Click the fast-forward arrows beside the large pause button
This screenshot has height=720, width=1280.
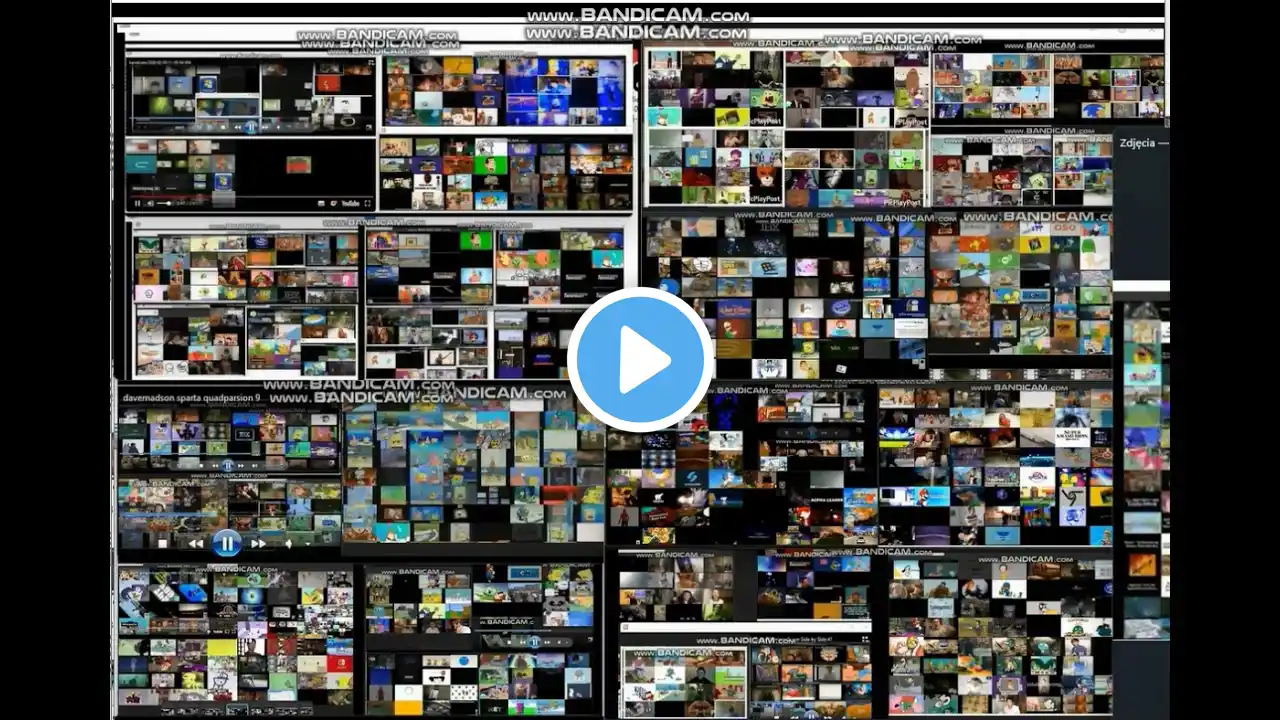258,544
